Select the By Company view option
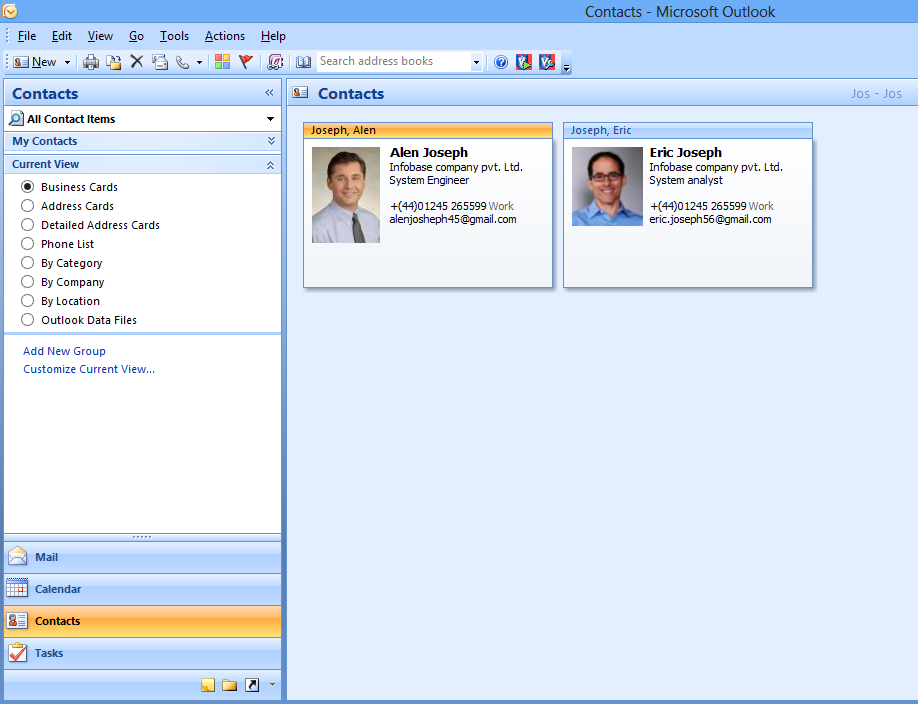This screenshot has height=705, width=918. [x=28, y=282]
